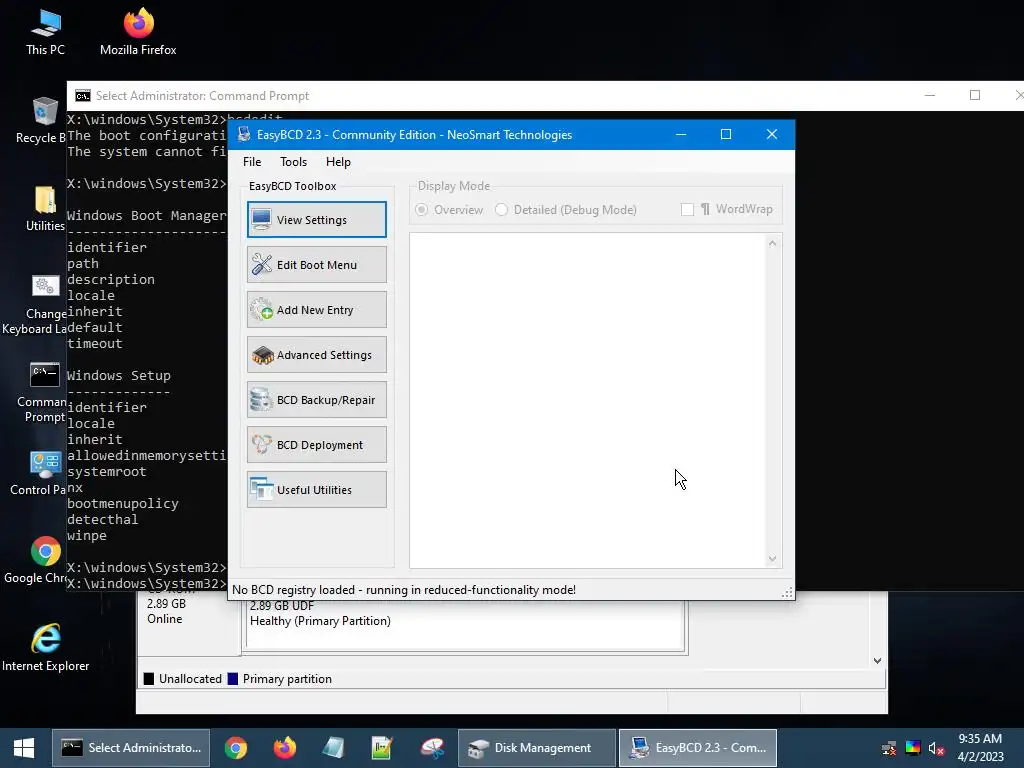Open Edit Boot Menu section
Viewport: 1024px width, 768px height.
[x=317, y=264]
